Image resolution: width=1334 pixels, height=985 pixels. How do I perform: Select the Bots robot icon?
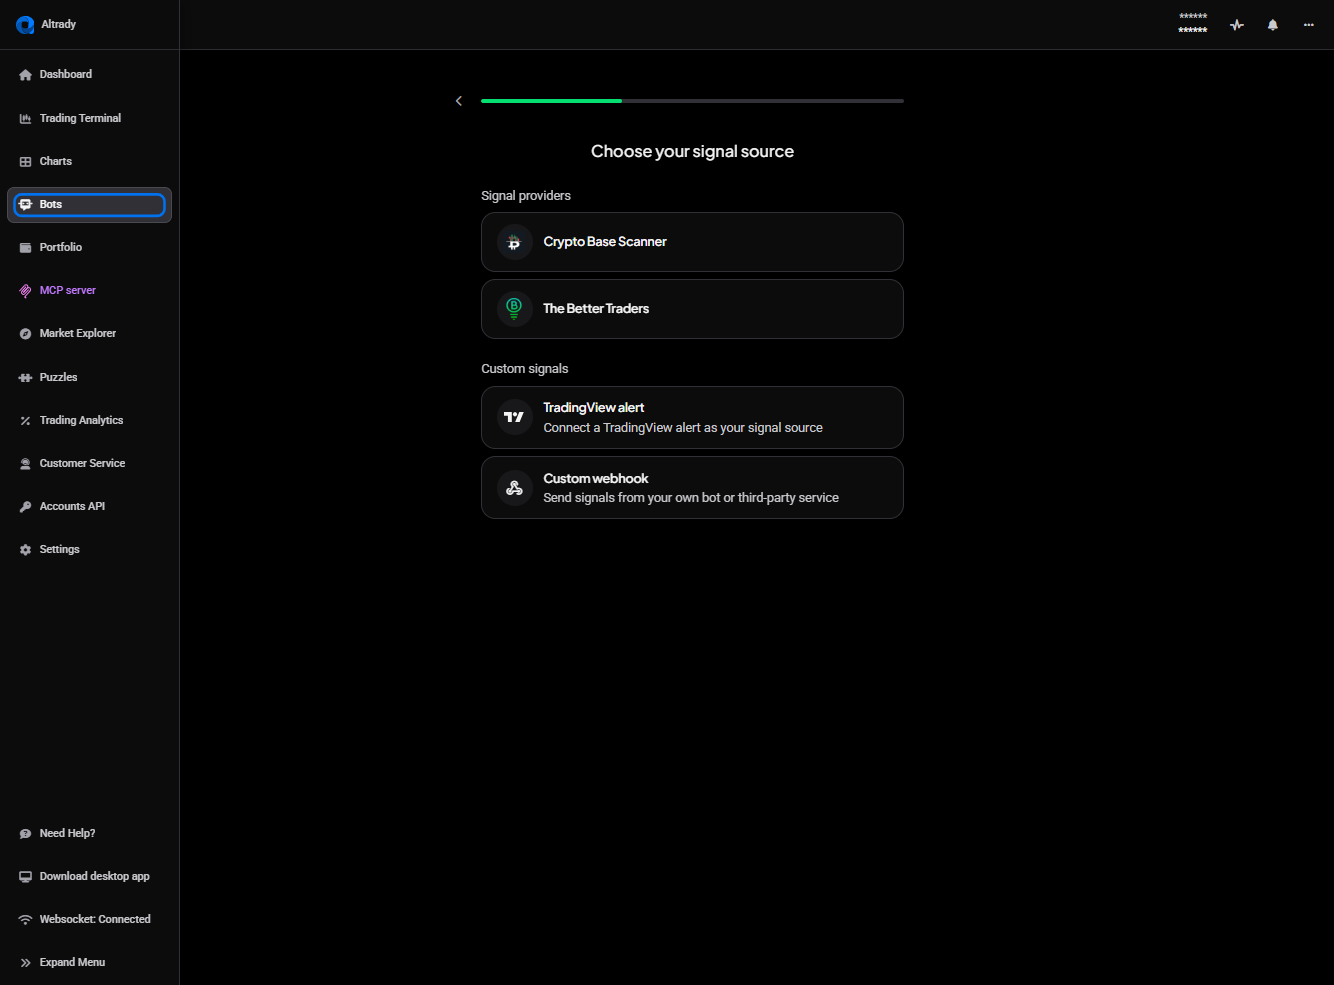tap(26, 204)
